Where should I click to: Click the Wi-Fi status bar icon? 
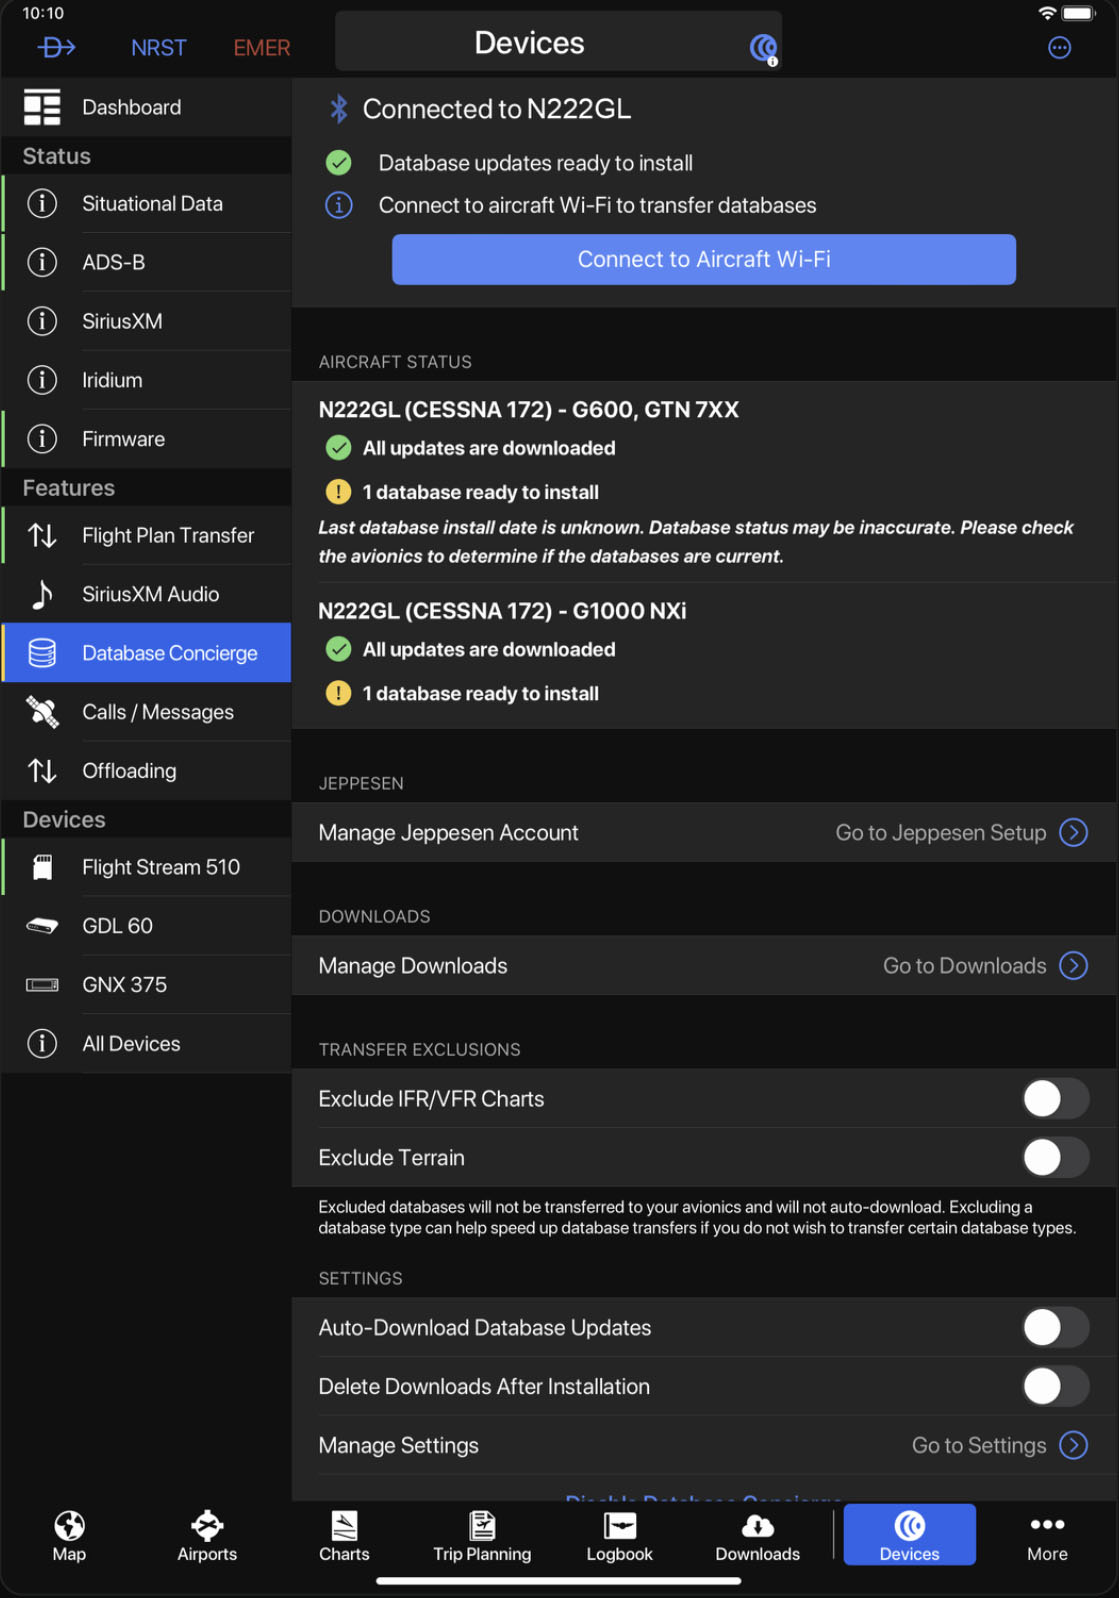point(1047,13)
